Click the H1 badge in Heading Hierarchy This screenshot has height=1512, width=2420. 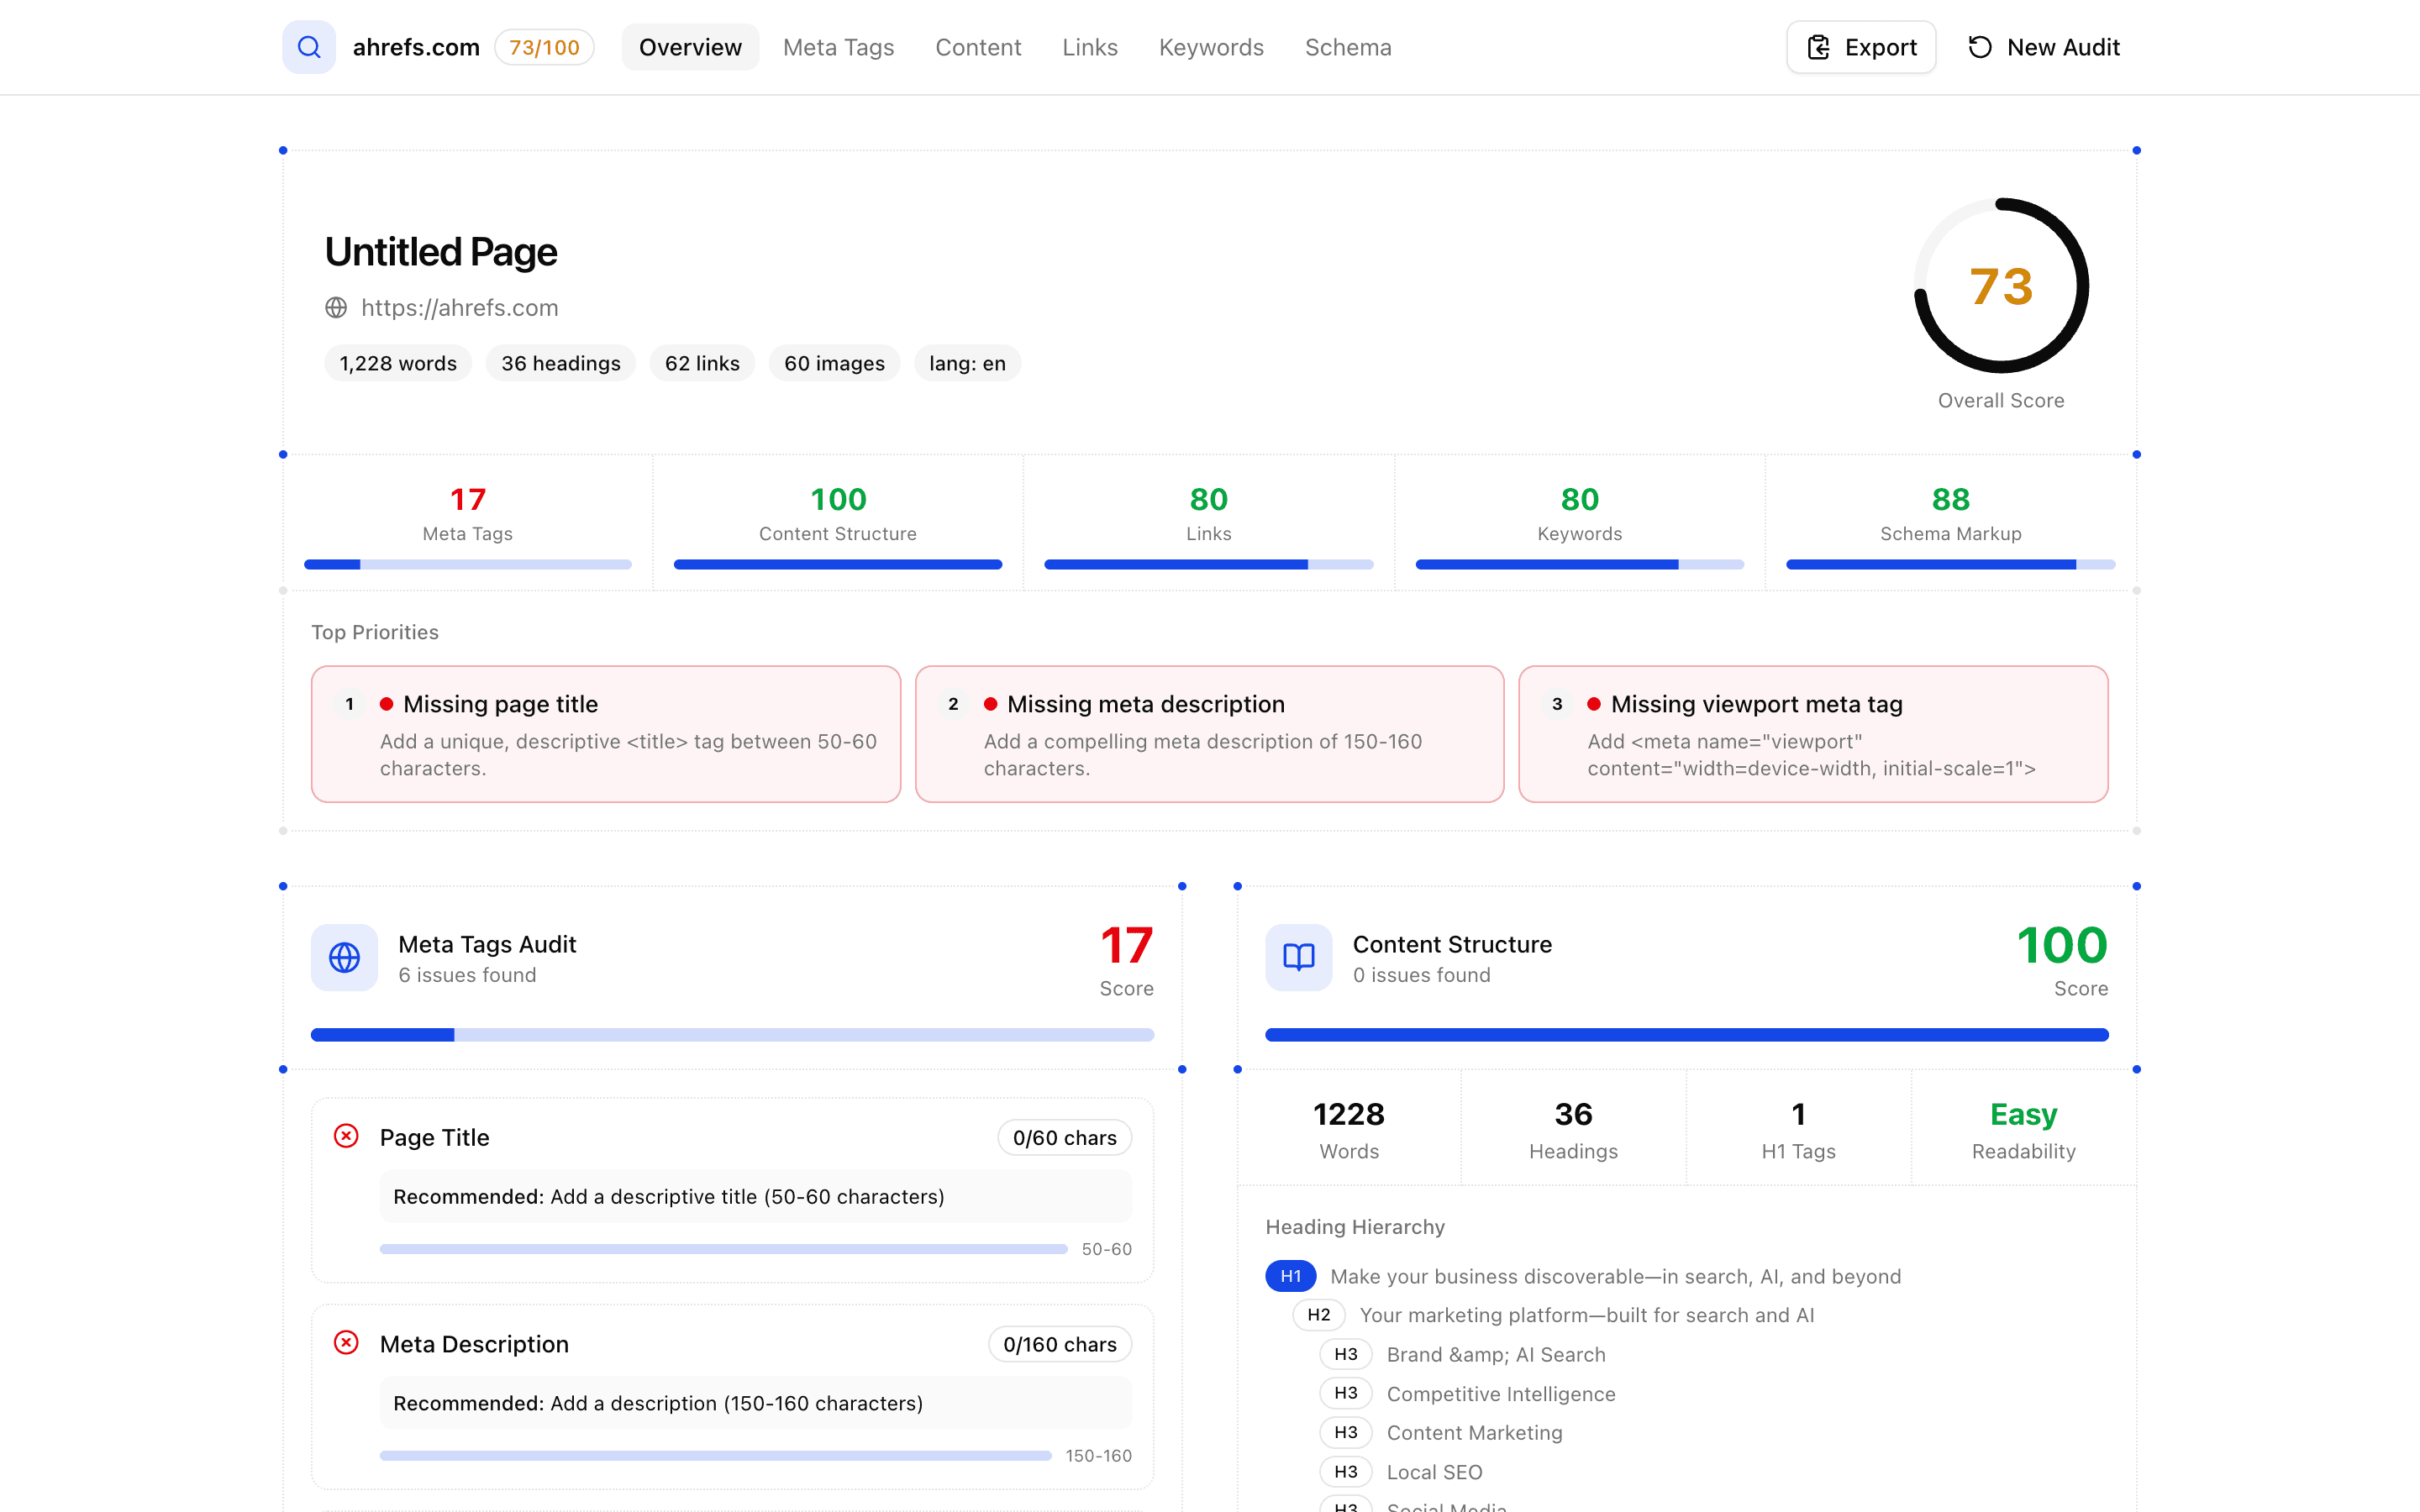(x=1289, y=1276)
